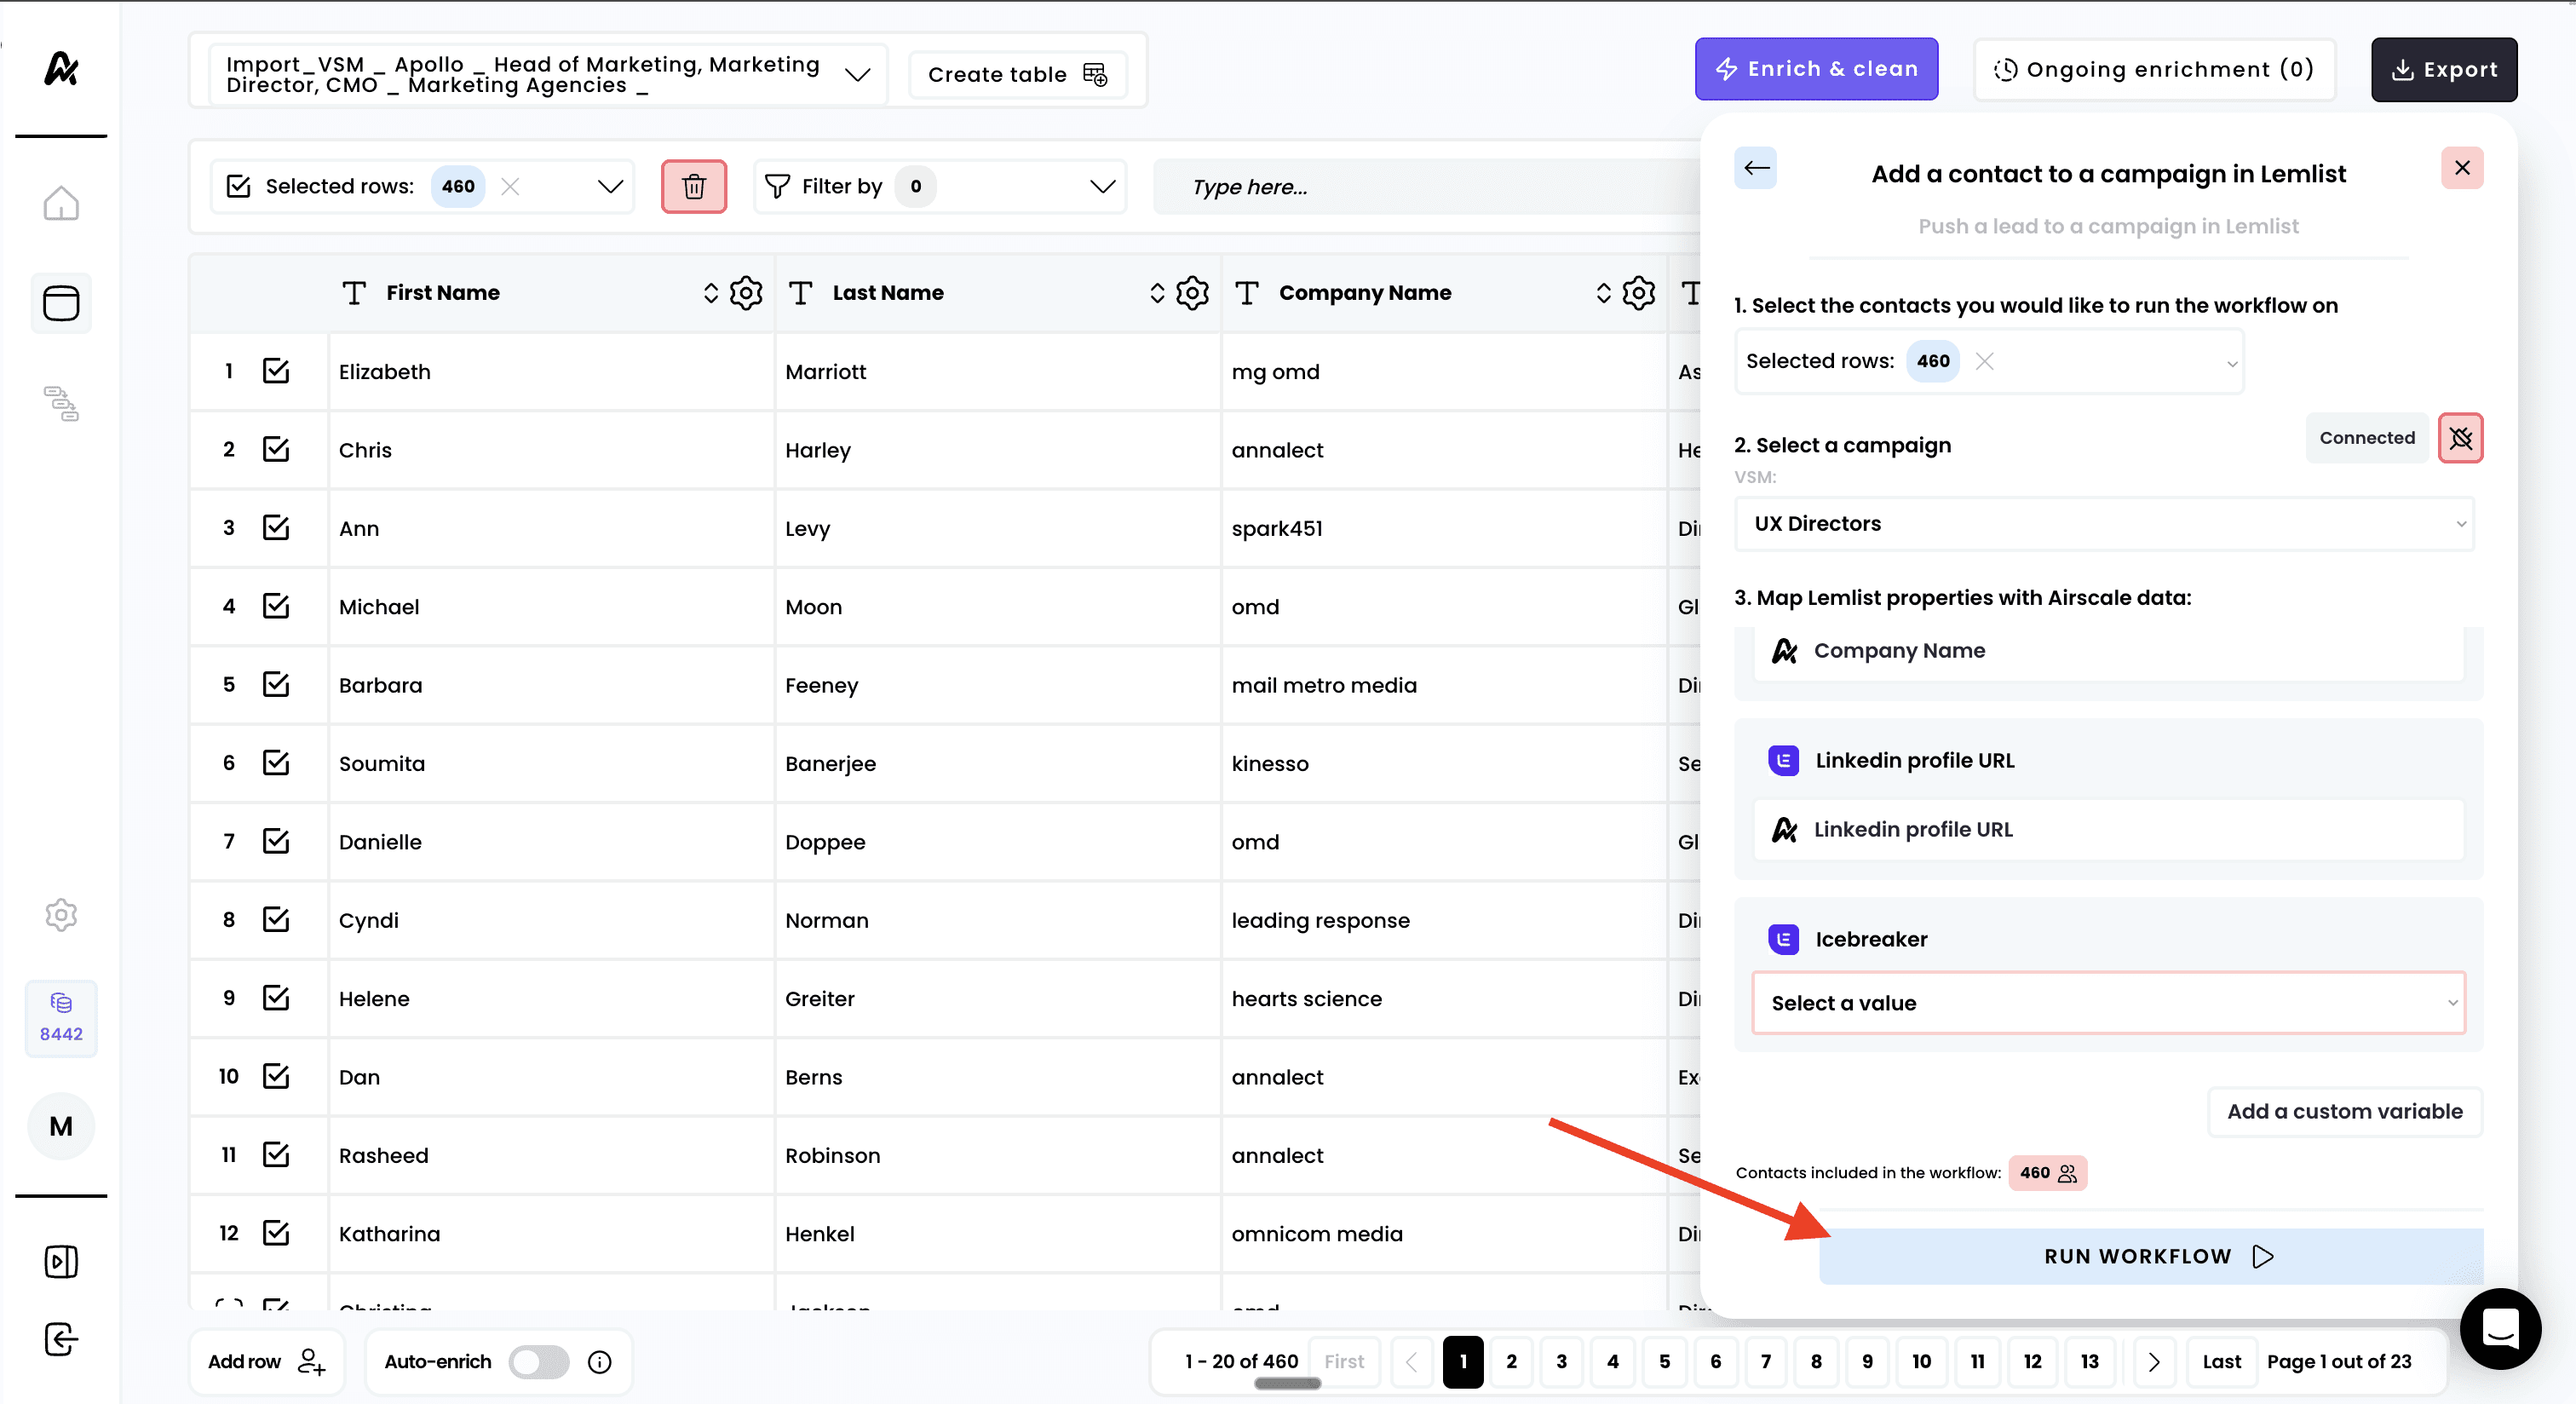The image size is (2576, 1404).
Task: Click the sidebar settings gear icon
Action: click(61, 914)
